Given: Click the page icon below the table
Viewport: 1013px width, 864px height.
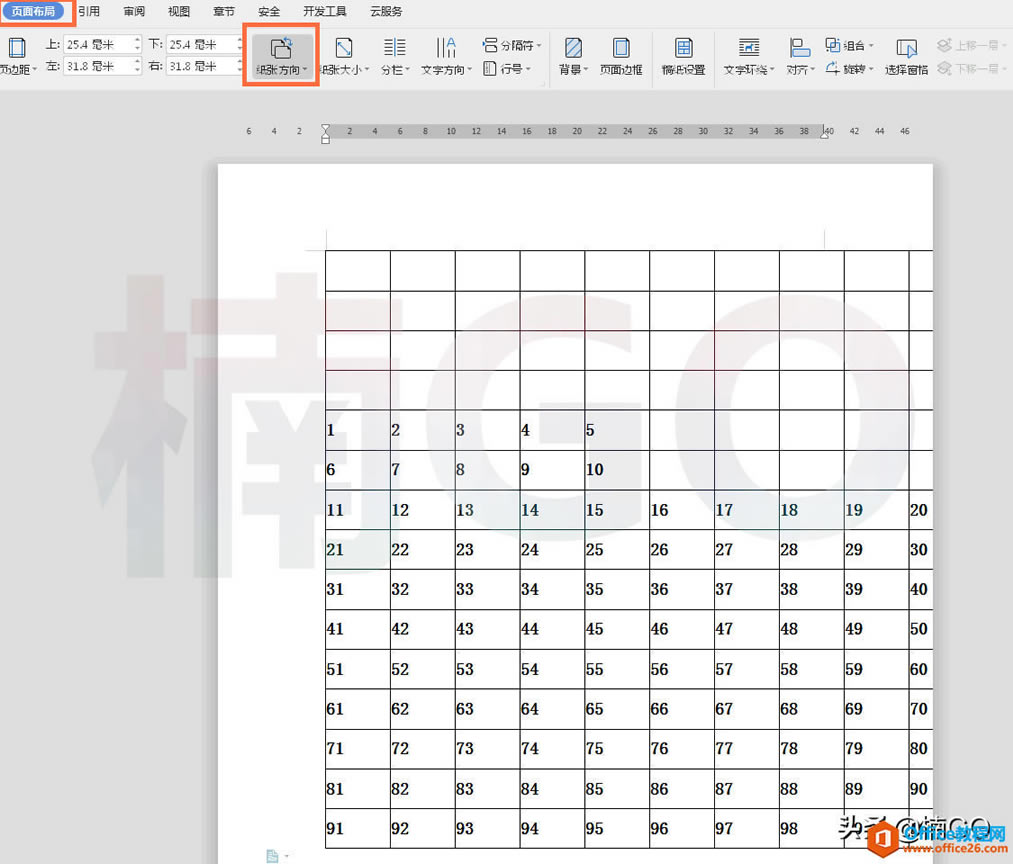Looking at the screenshot, I should [x=273, y=856].
